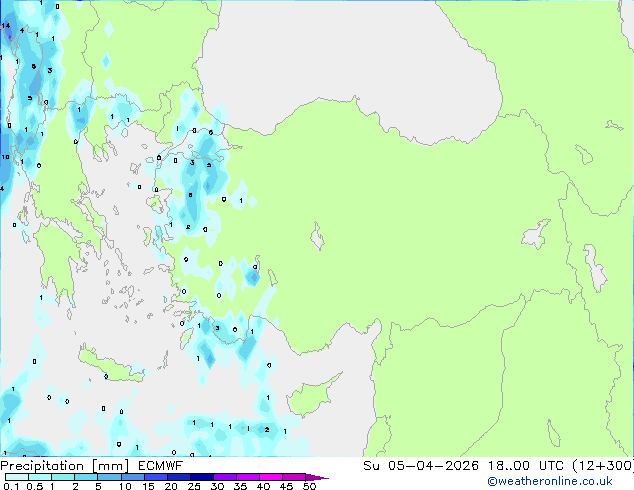The width and height of the screenshot is (634, 490).
Task: Click the purple arrow tip above 50 mm
Action: (317, 477)
